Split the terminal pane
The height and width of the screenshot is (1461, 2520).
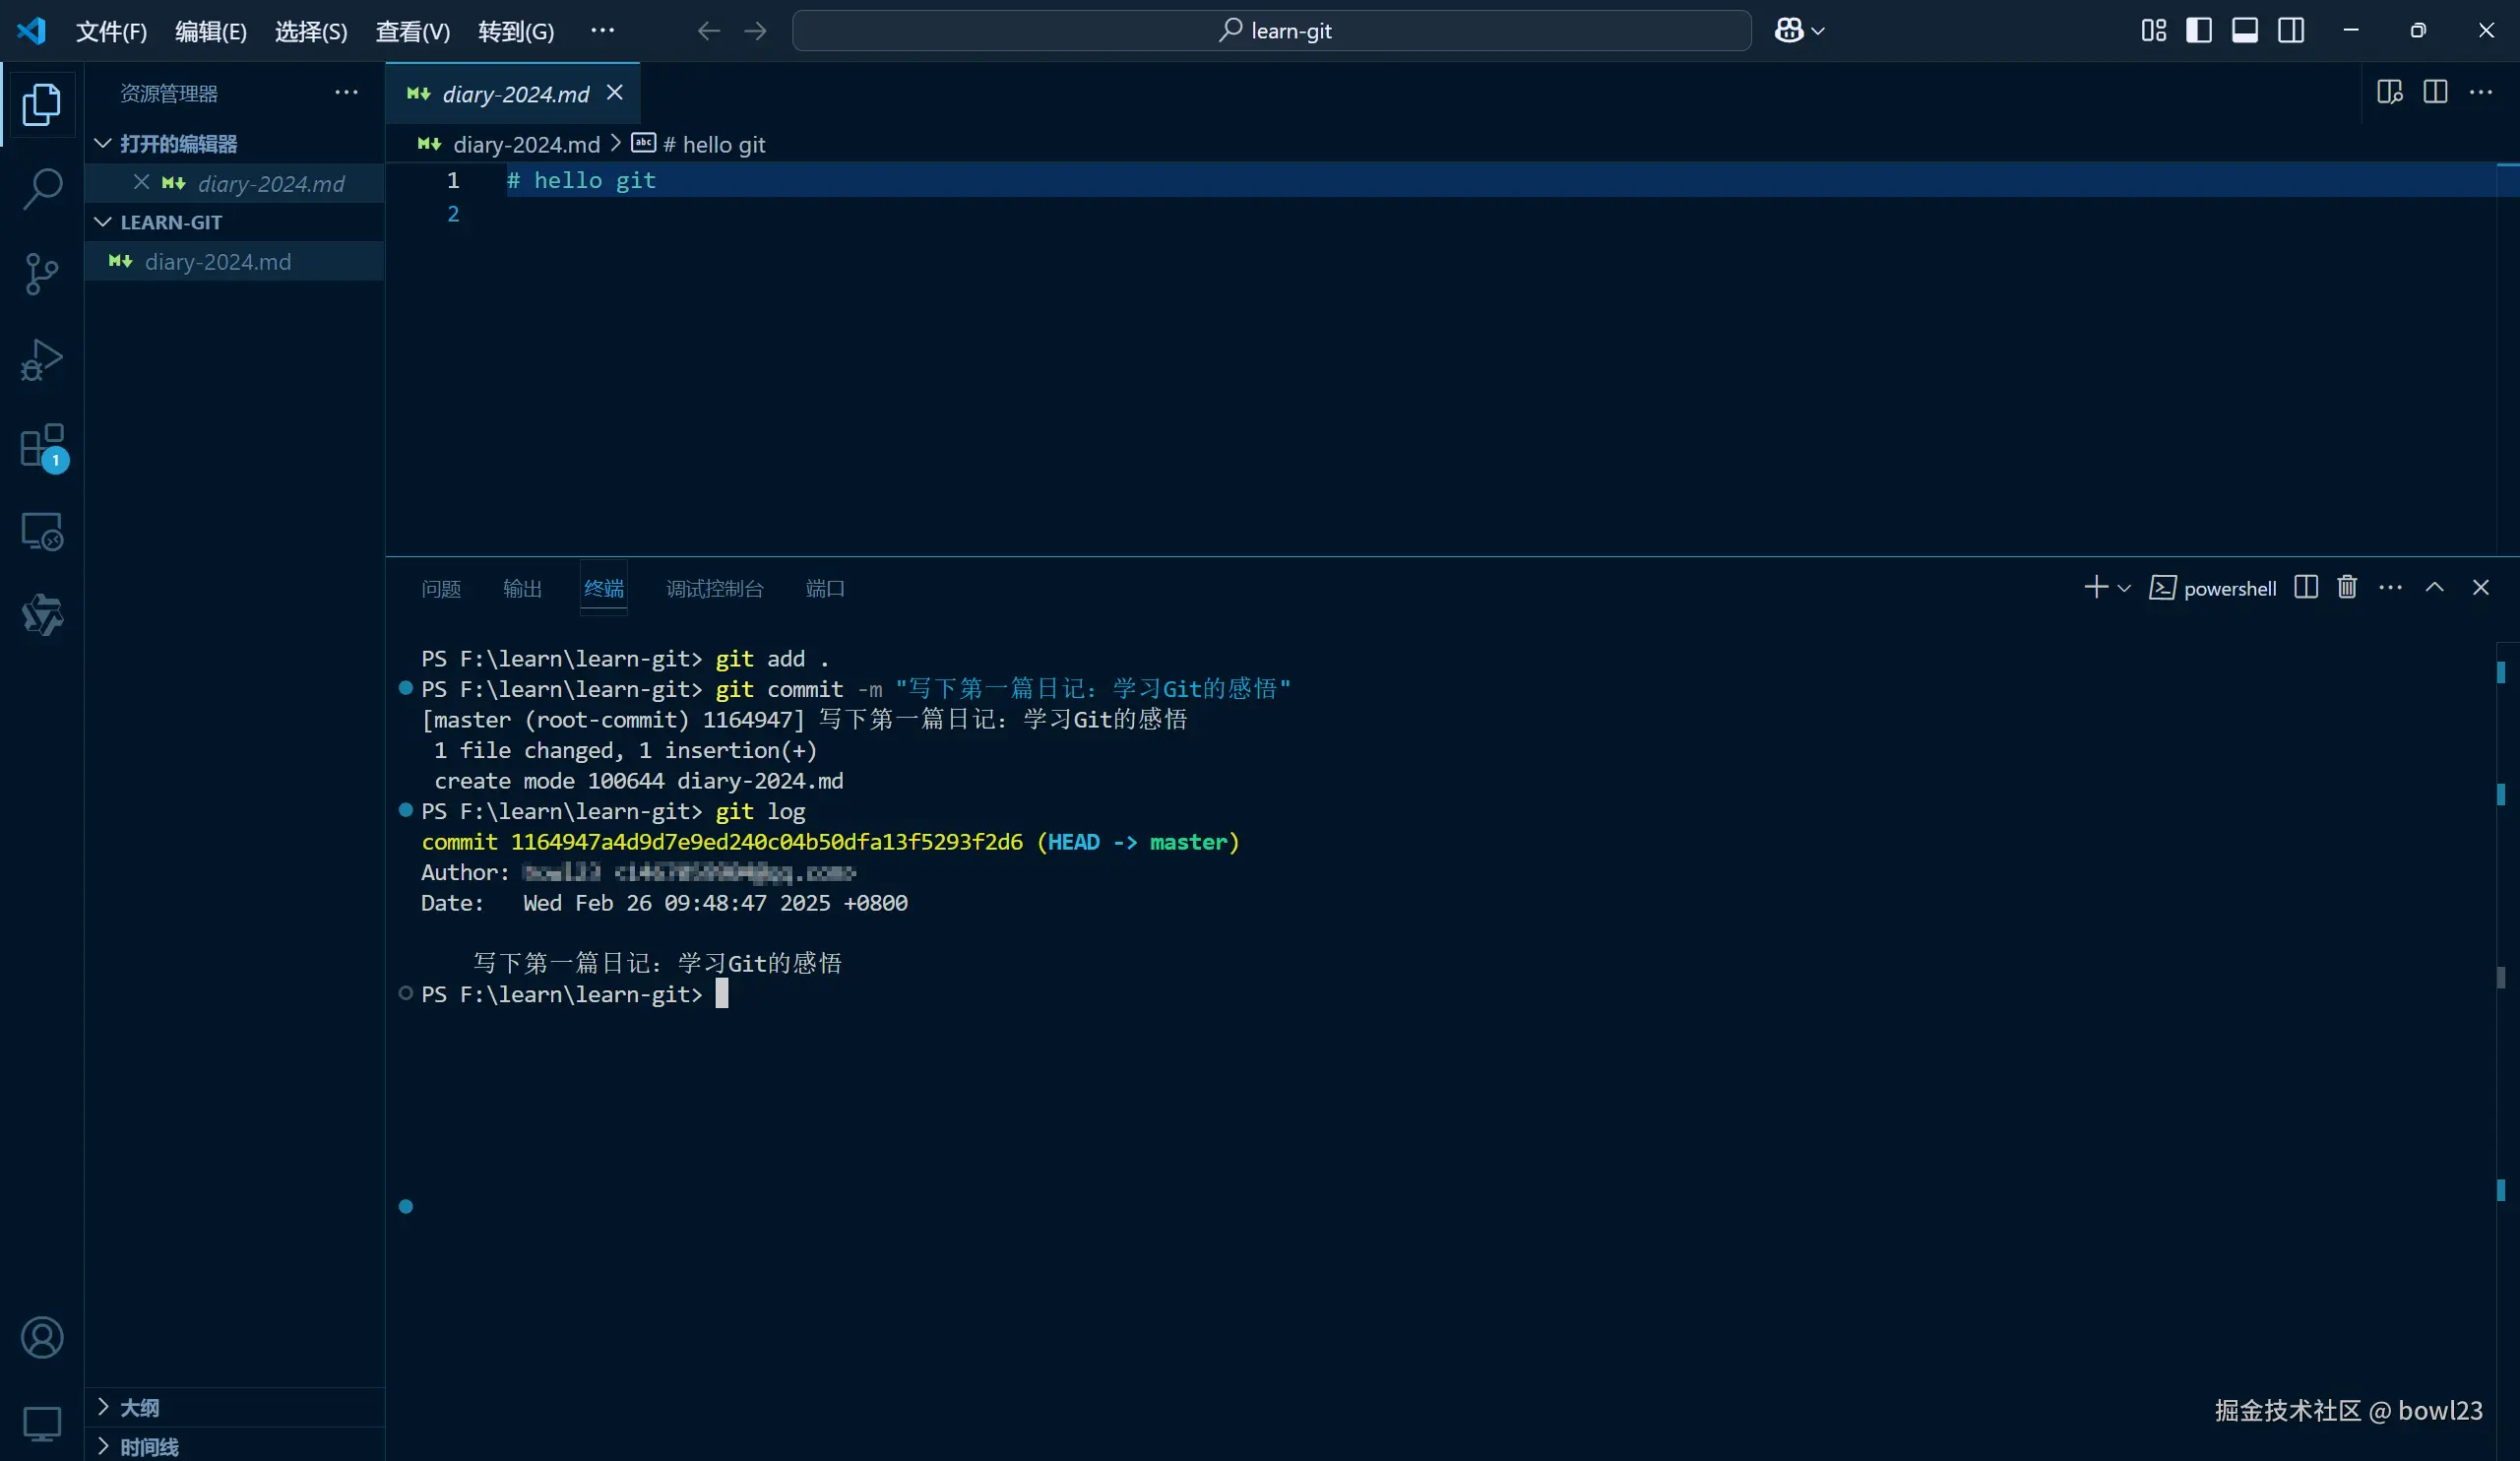(x=2306, y=587)
